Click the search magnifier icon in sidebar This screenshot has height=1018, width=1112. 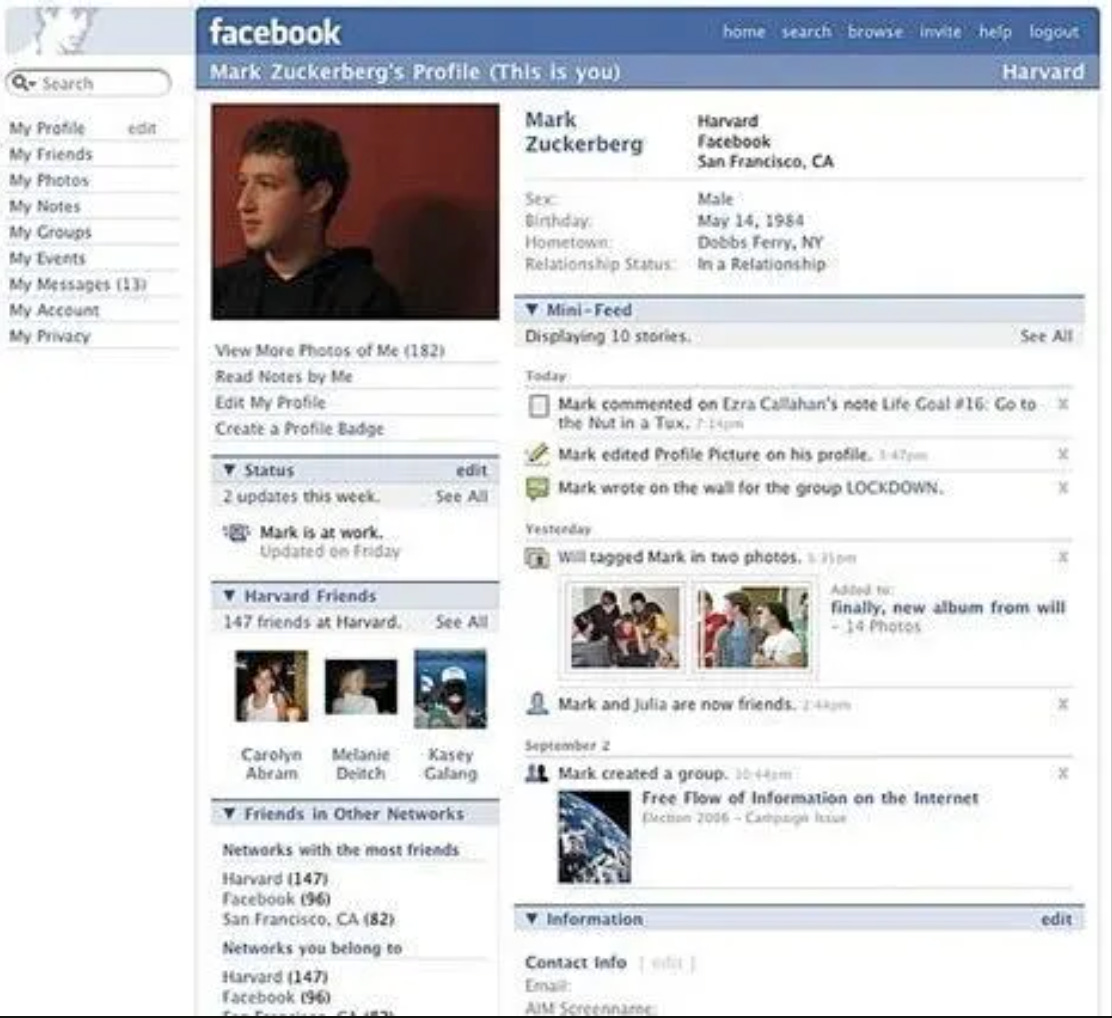pos(19,83)
